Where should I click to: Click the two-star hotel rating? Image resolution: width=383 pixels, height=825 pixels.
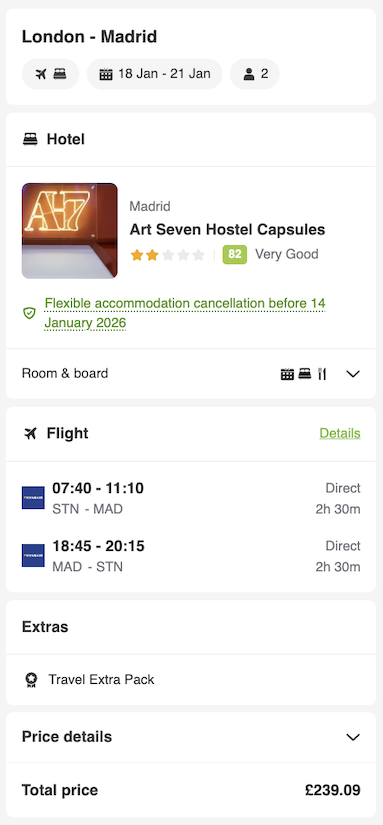(167, 255)
